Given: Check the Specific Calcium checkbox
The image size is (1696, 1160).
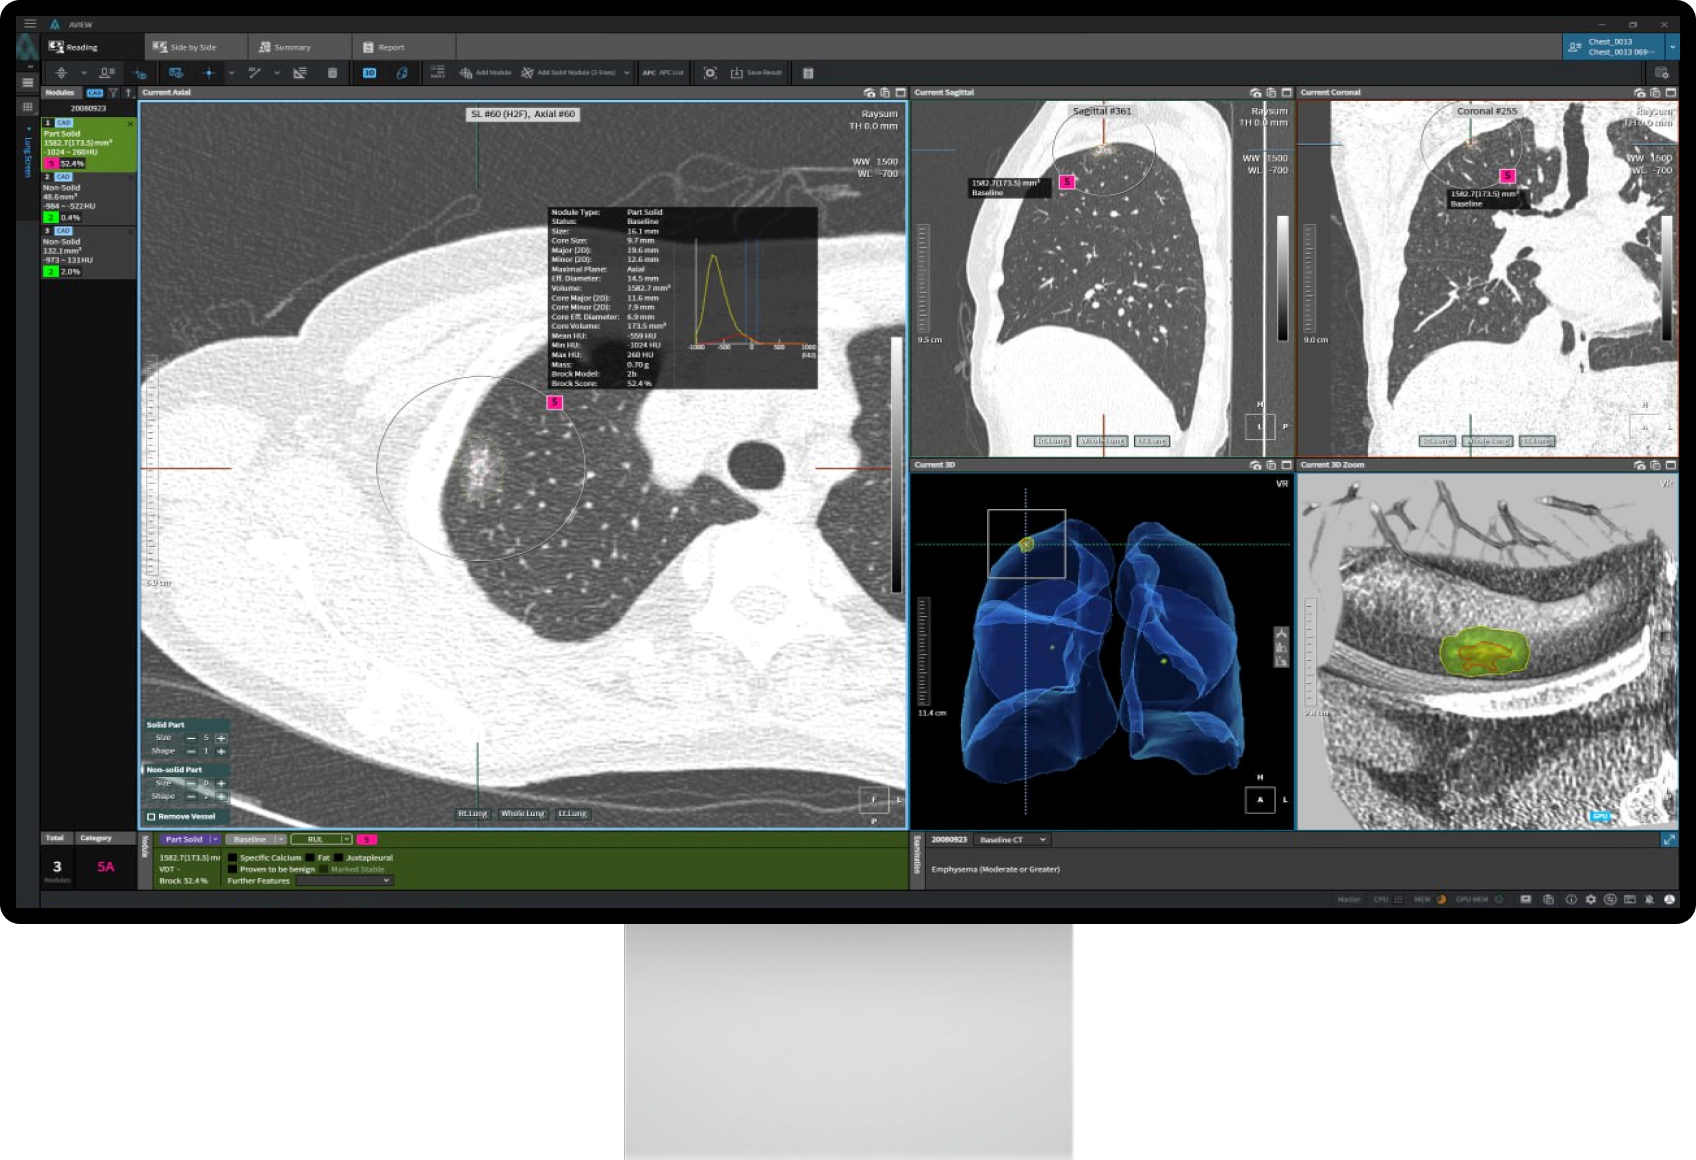Looking at the screenshot, I should [x=233, y=858].
